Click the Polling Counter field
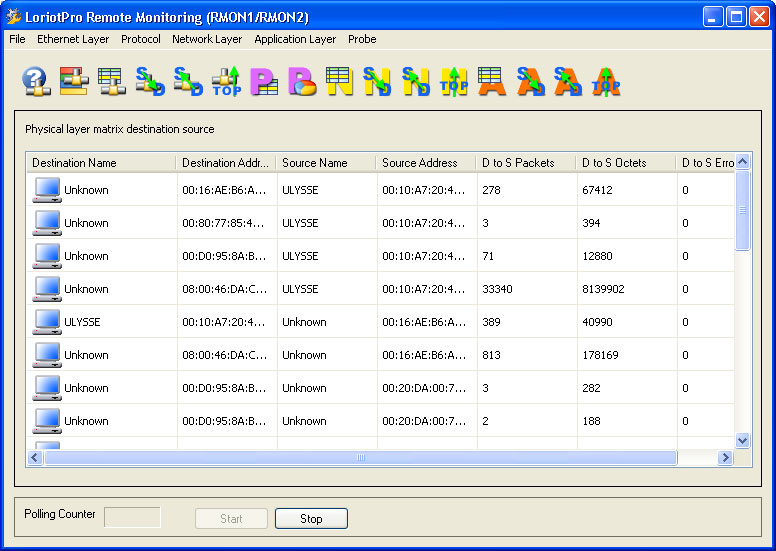Screen dimensions: 776x551 pyautogui.click(x=132, y=517)
